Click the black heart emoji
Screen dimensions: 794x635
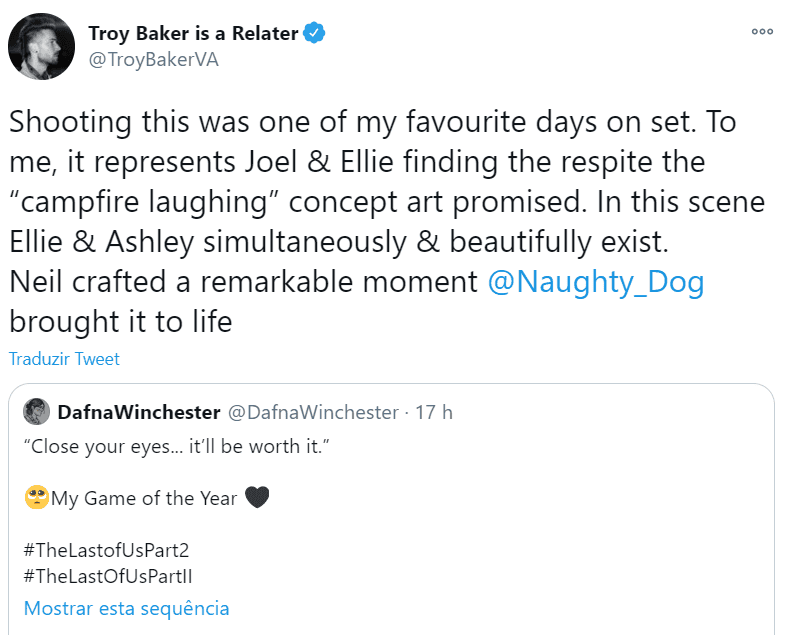[257, 497]
